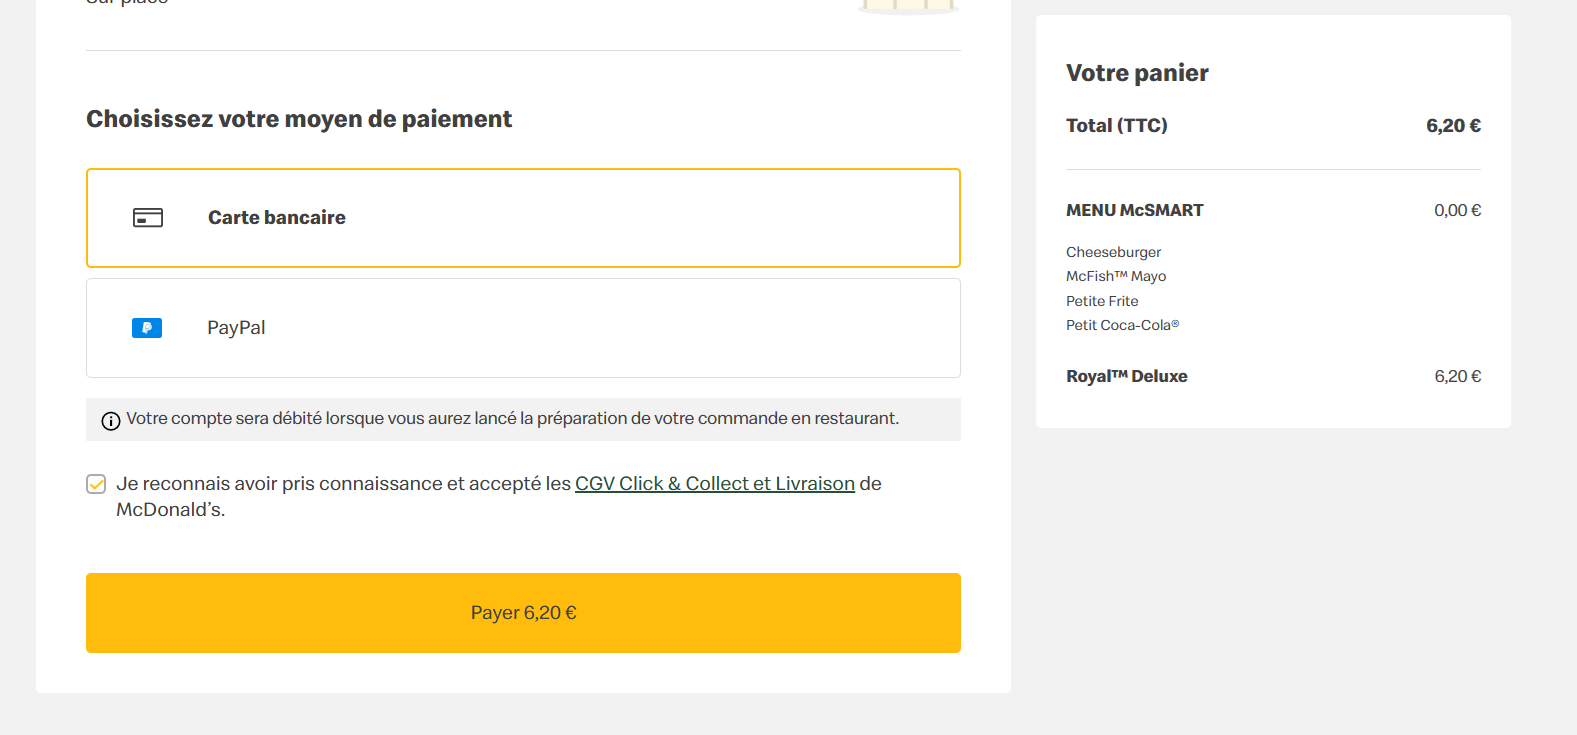
Task: Click the bold 6,20 € total amount
Action: tap(1454, 125)
